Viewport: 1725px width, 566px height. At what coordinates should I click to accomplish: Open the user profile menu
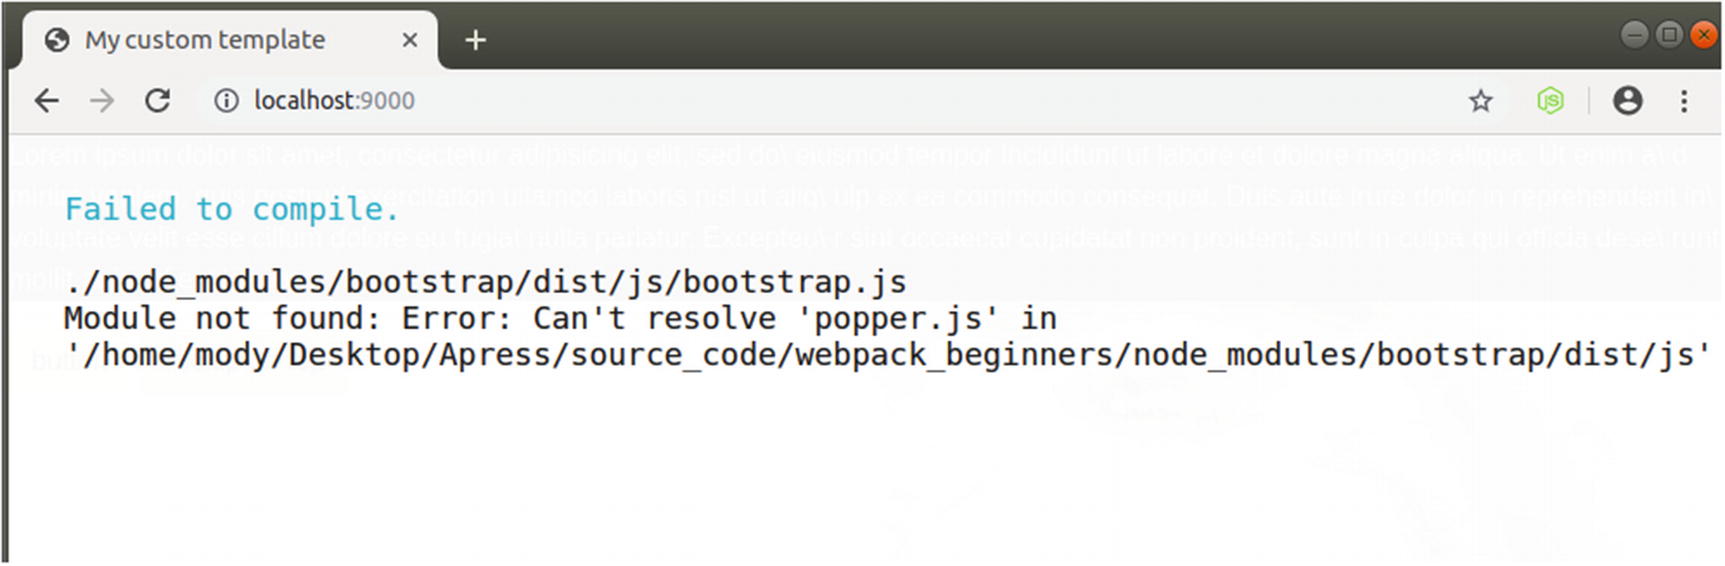(x=1628, y=101)
